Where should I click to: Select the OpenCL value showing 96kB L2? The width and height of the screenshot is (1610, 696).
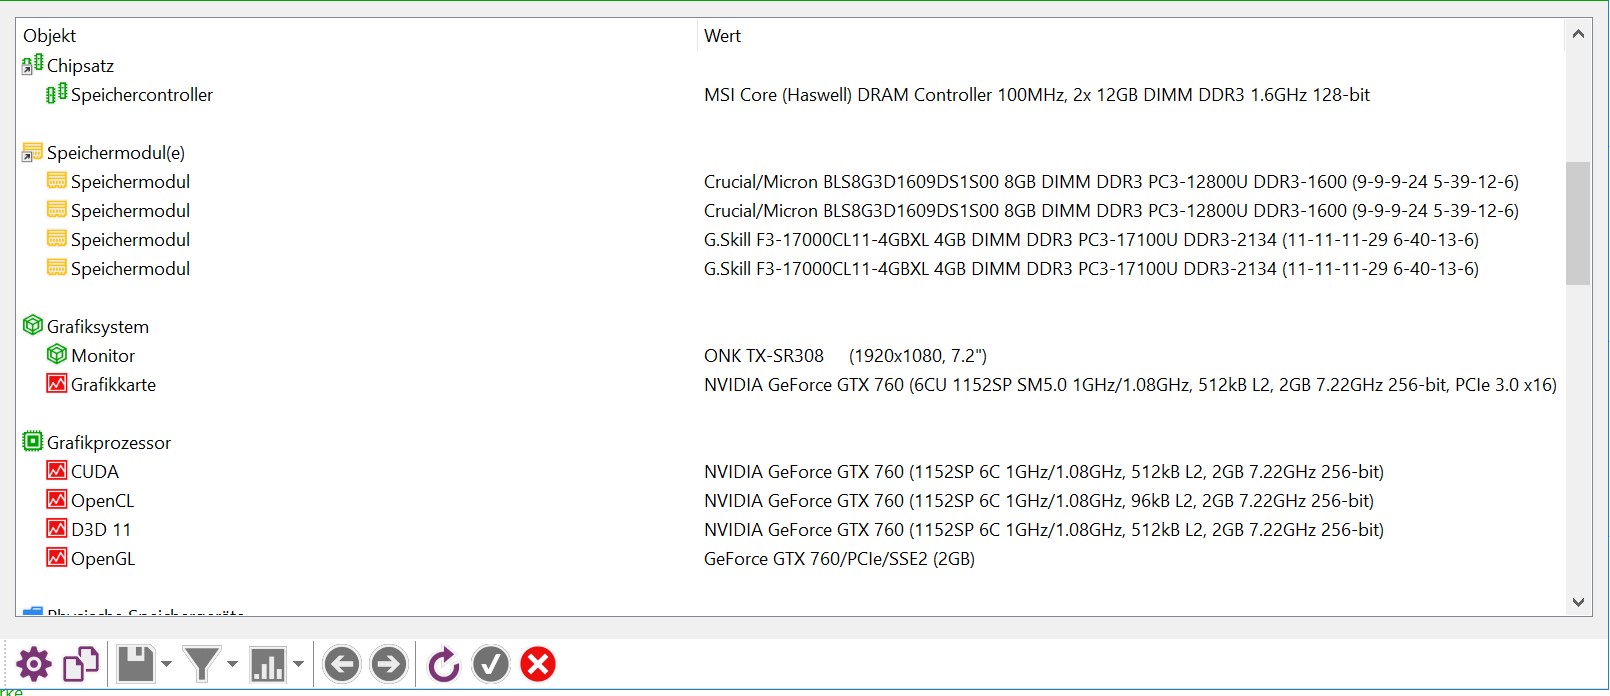(1038, 501)
